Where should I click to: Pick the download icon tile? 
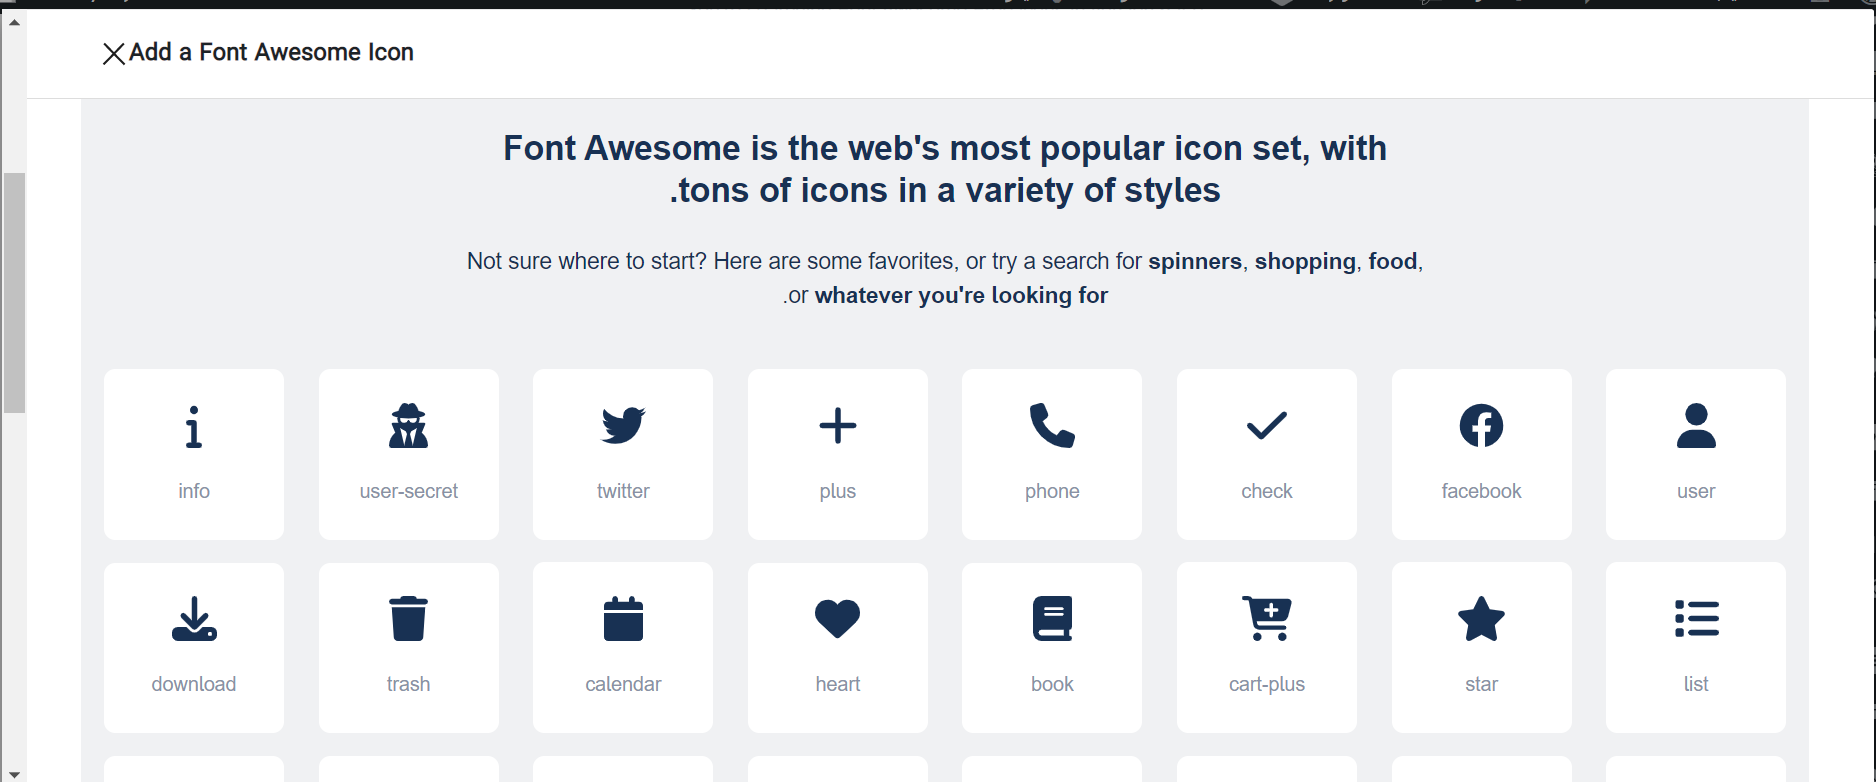194,647
